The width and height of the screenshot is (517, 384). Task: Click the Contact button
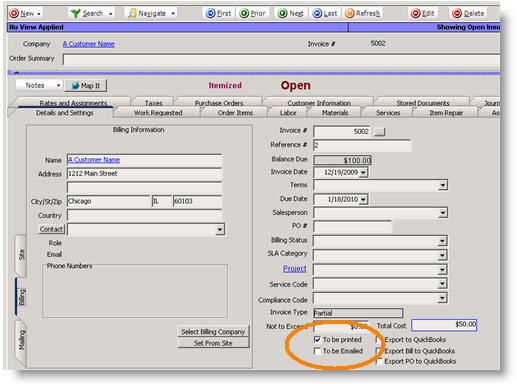(51, 229)
